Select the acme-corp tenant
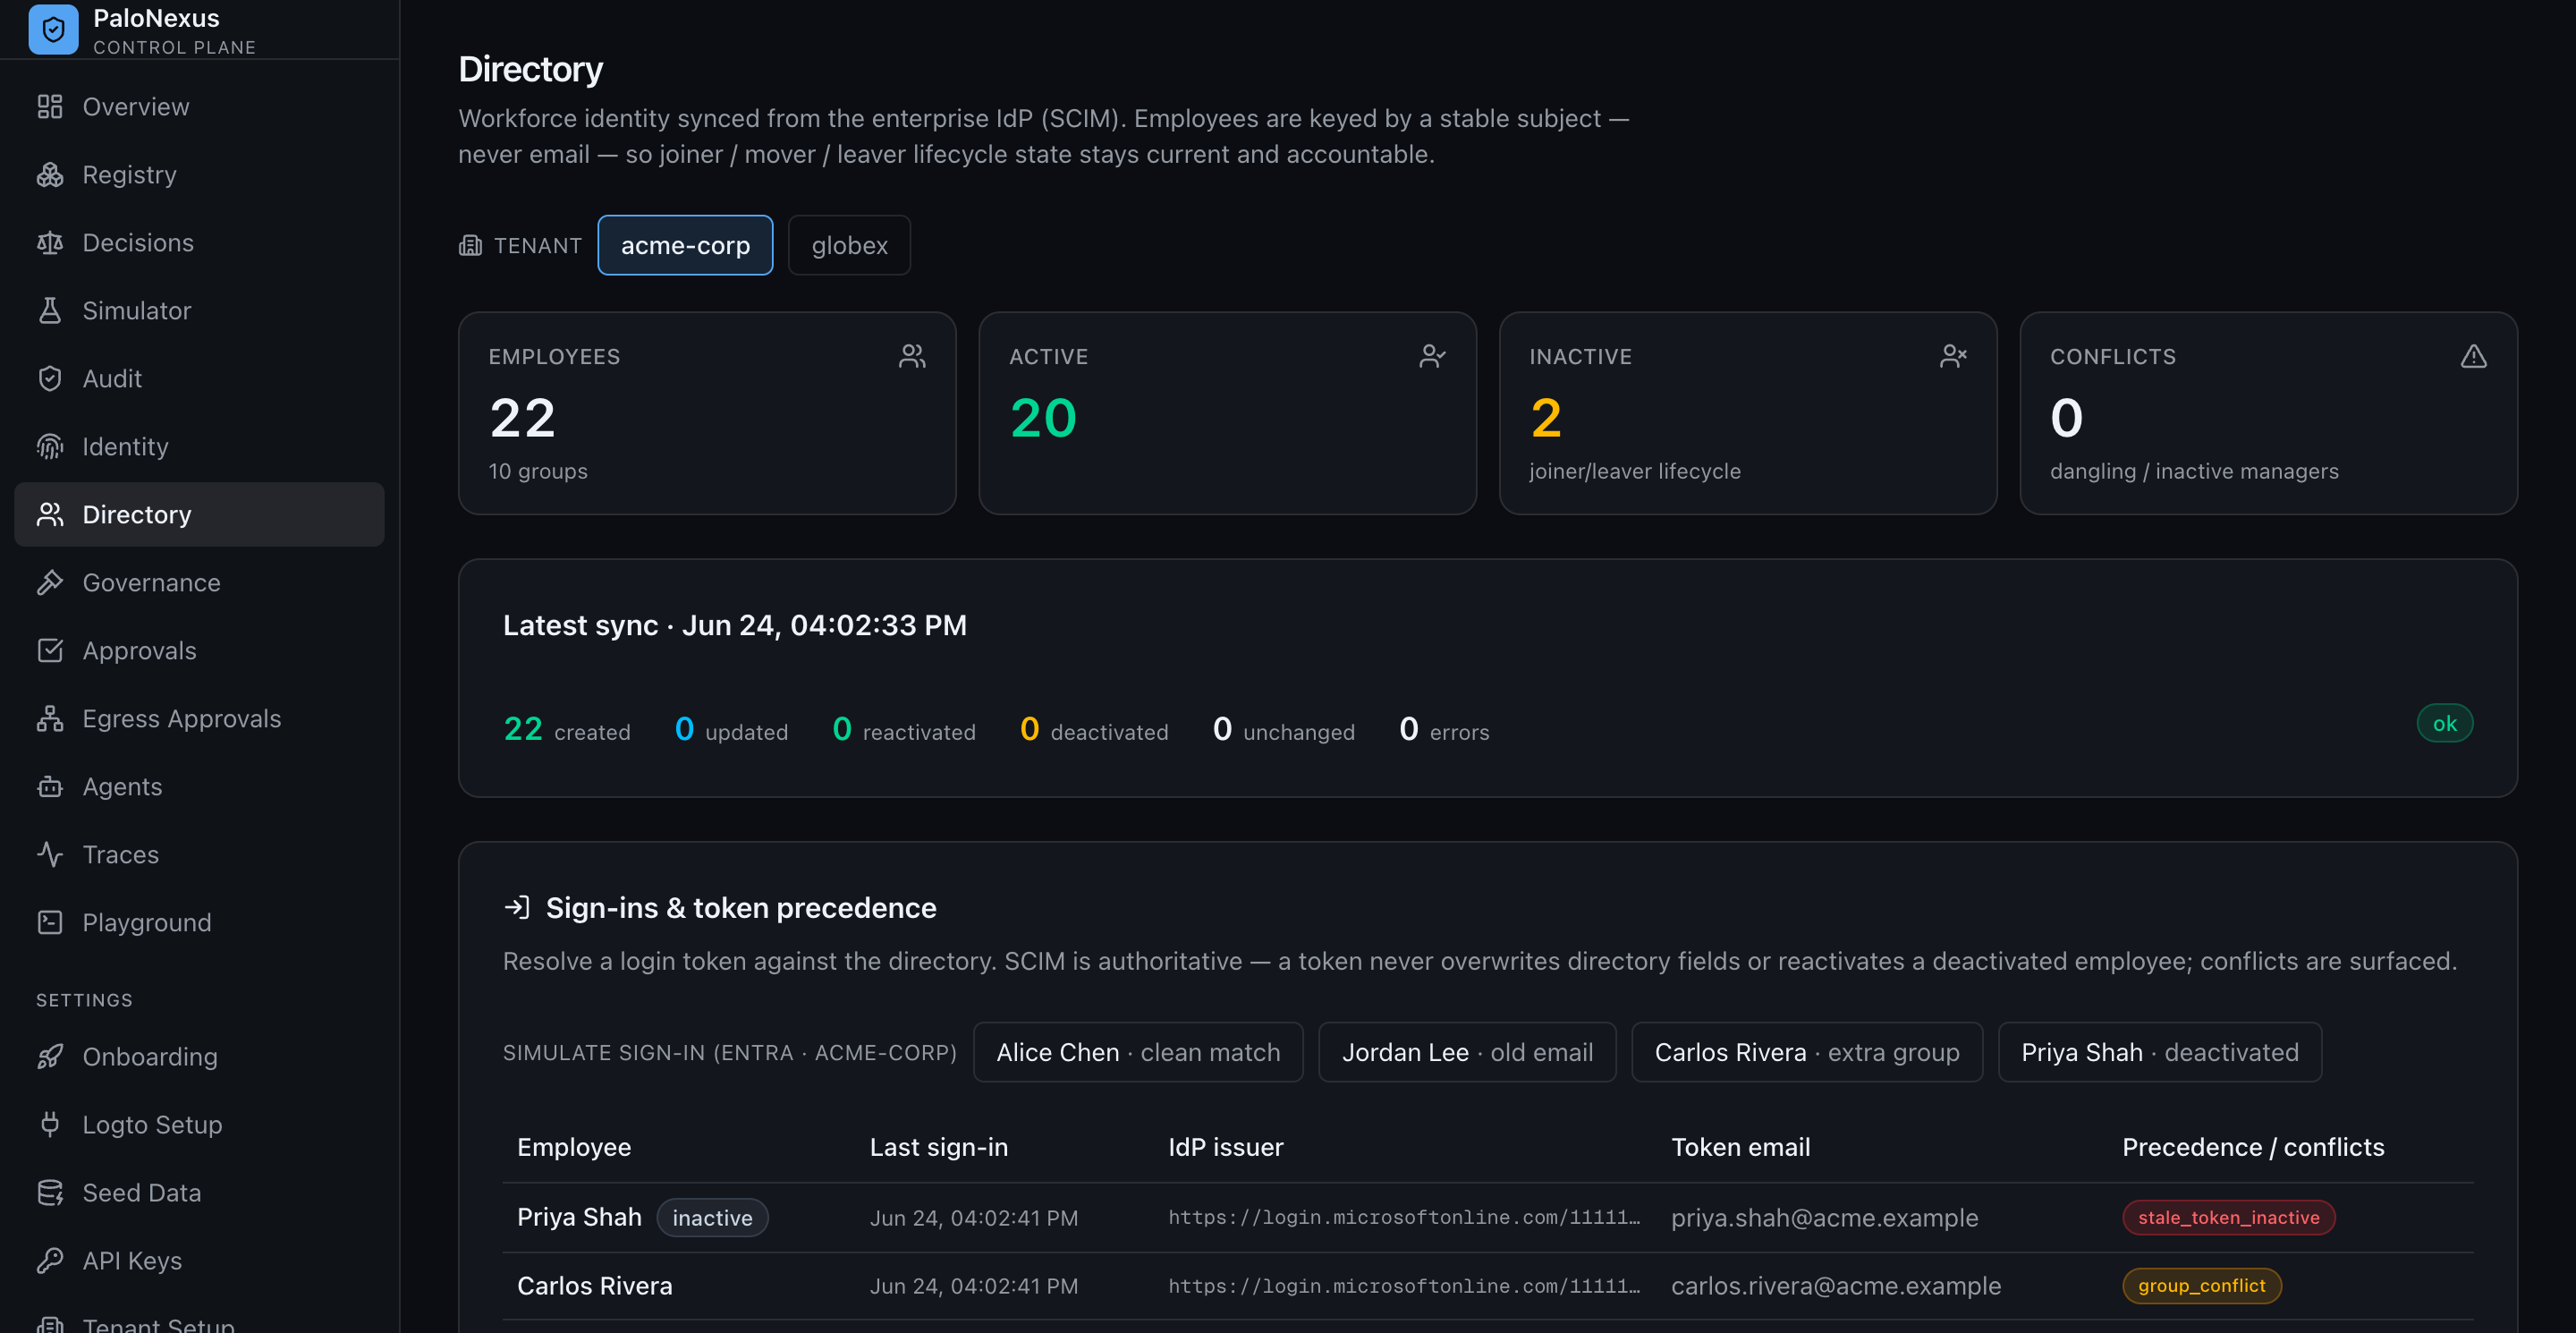Viewport: 2576px width, 1333px height. click(685, 246)
